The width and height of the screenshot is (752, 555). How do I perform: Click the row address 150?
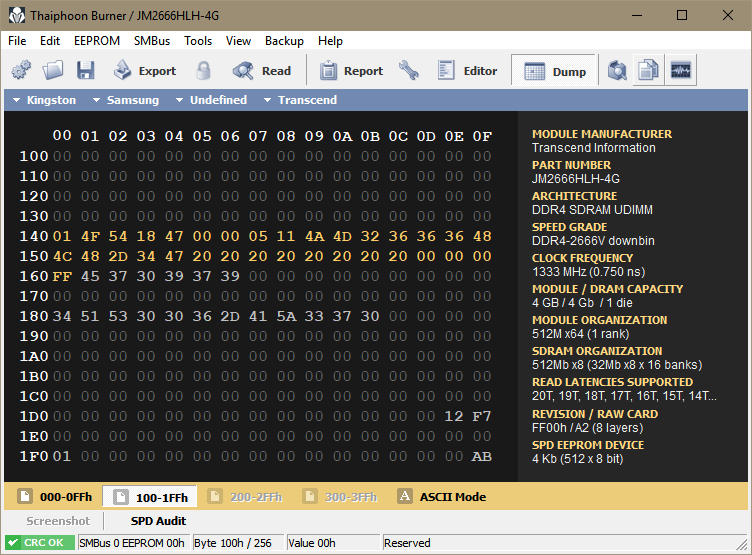34,256
